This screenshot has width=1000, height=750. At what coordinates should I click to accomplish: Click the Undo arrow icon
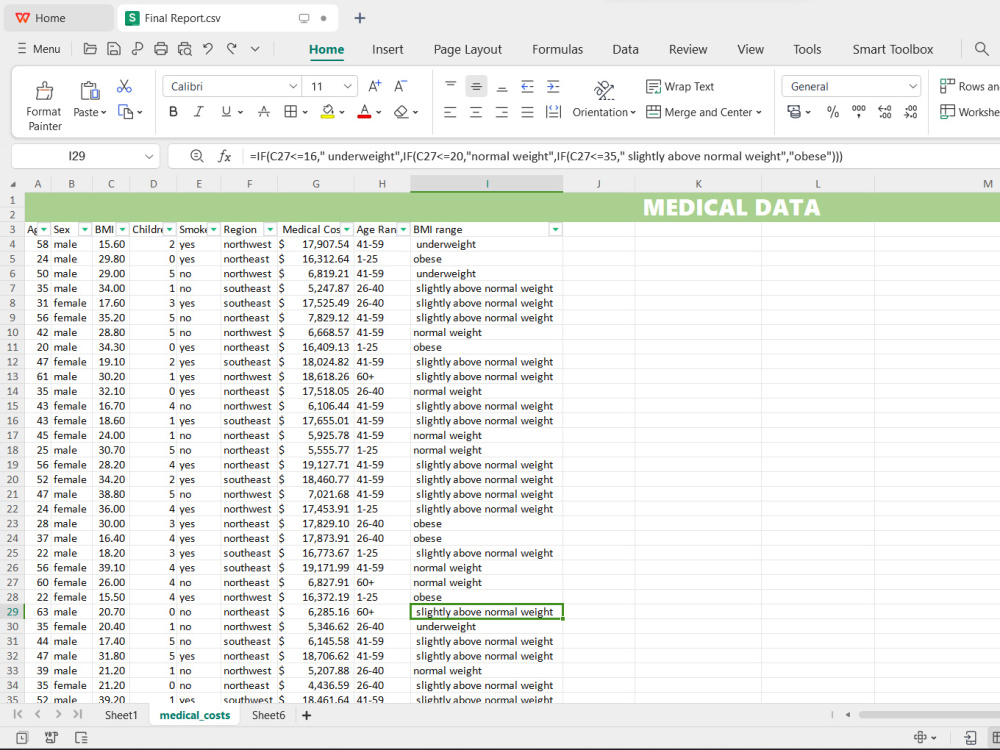[x=207, y=49]
